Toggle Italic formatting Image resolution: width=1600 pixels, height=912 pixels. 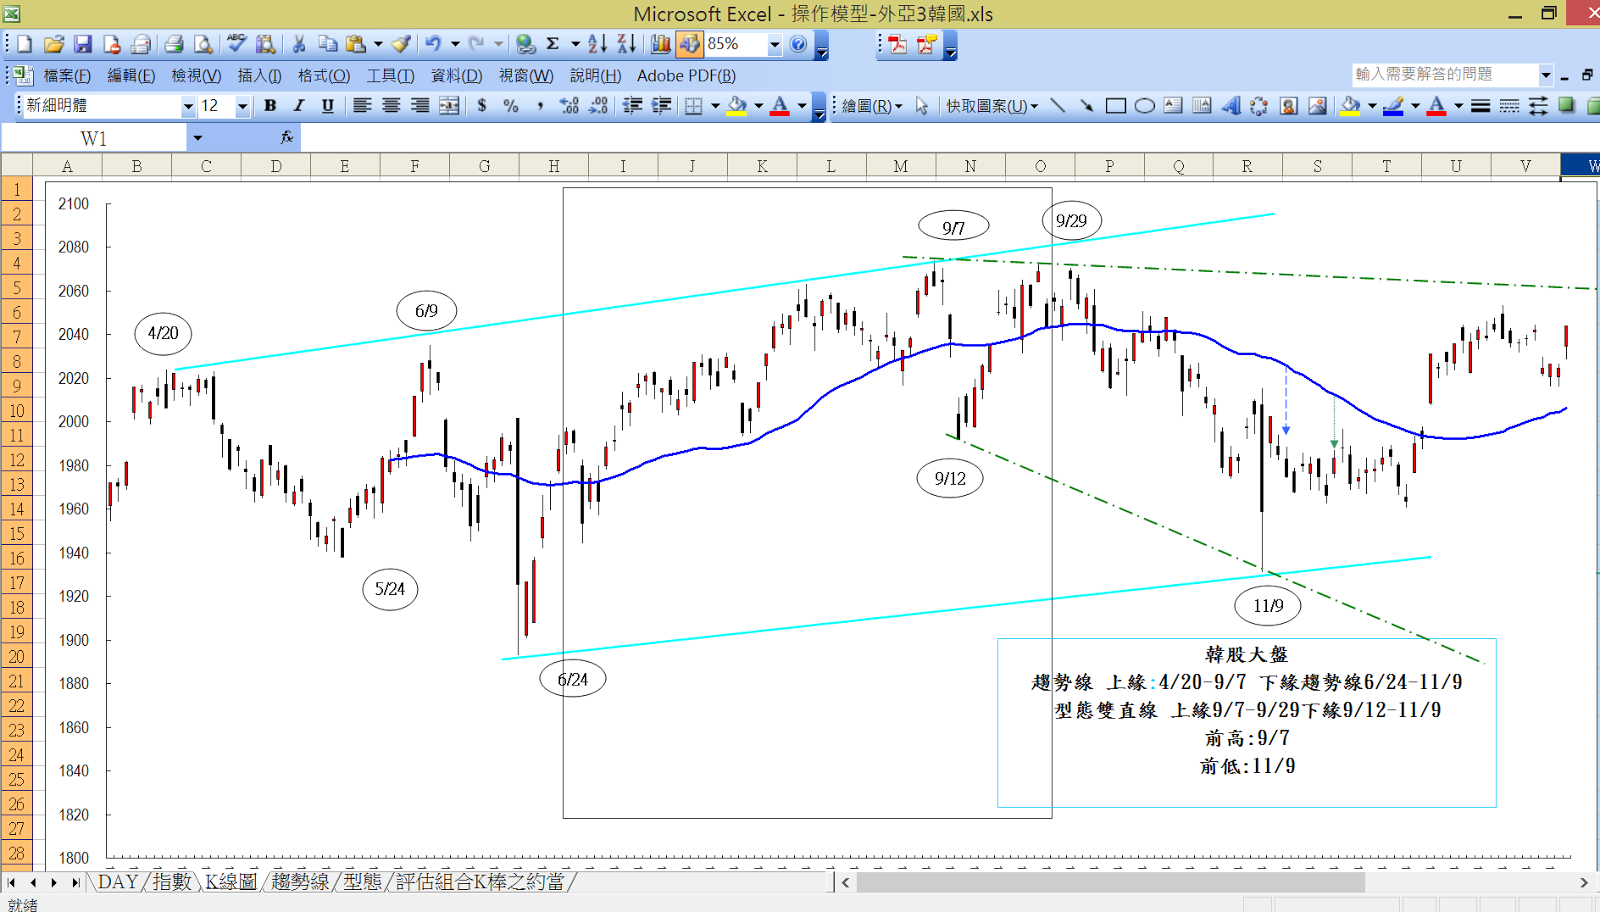299,106
